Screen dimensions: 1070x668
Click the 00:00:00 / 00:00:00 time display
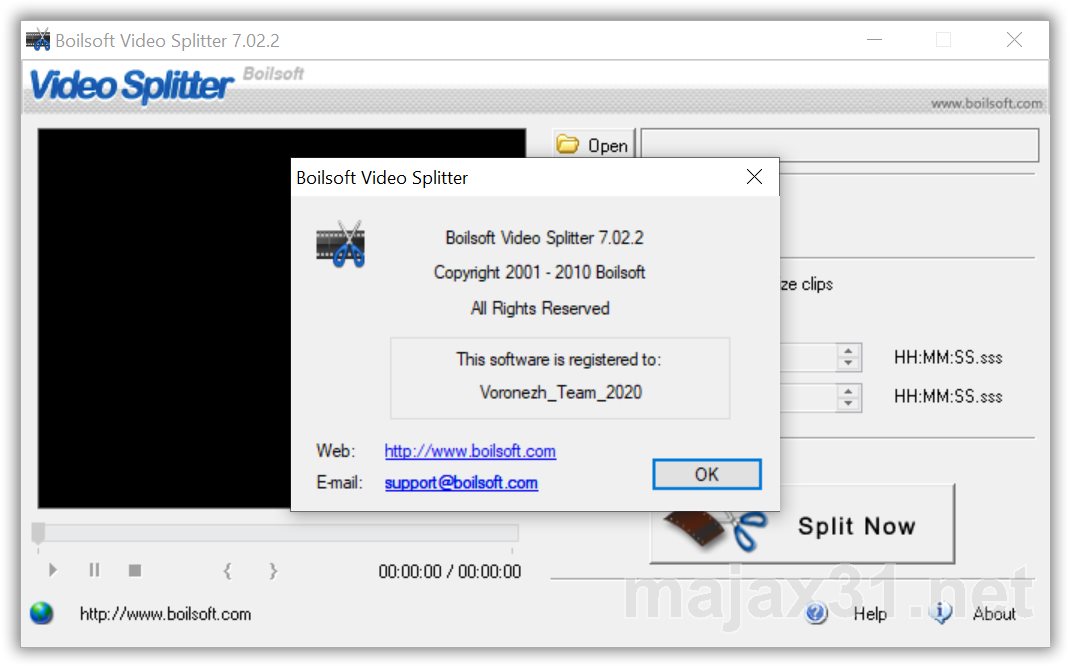click(x=450, y=571)
